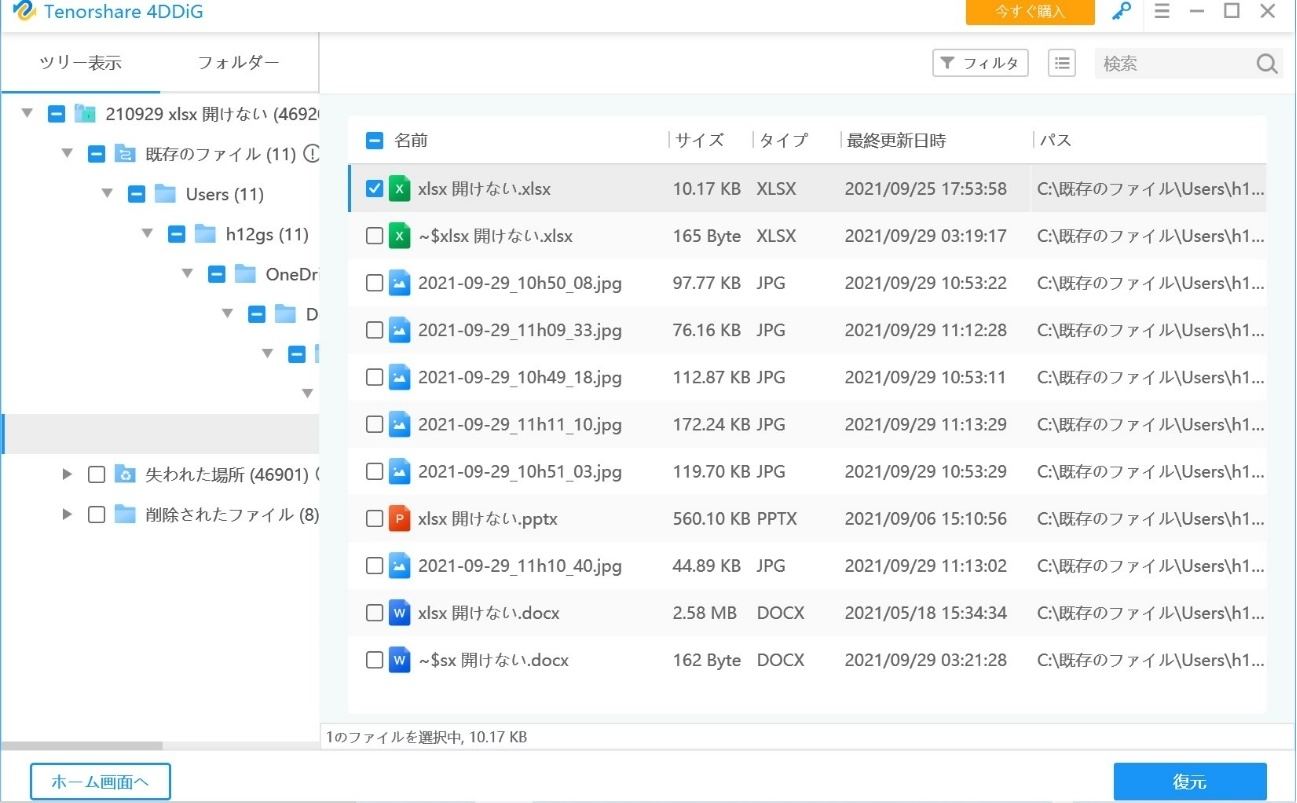This screenshot has width=1297, height=803.
Task: Click image icon of 2021-09-29_10h50_08.jpg
Action: 400,283
